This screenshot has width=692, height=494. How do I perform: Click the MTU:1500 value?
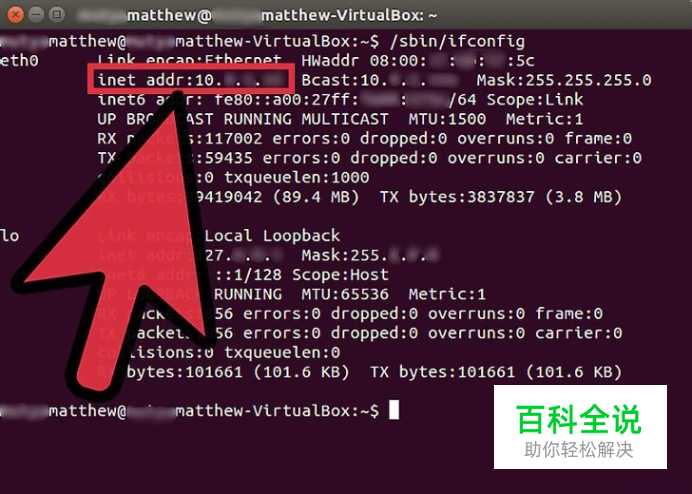[x=447, y=119]
